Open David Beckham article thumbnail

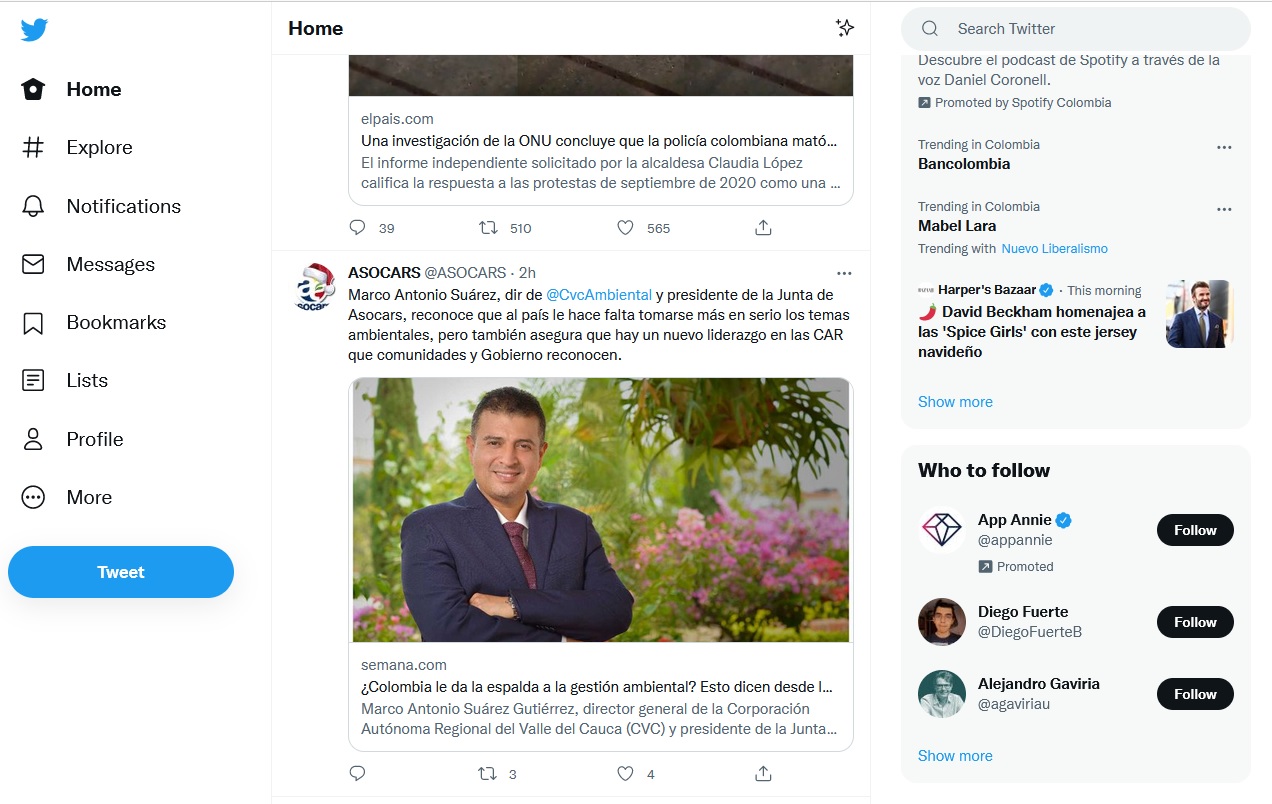click(1200, 314)
